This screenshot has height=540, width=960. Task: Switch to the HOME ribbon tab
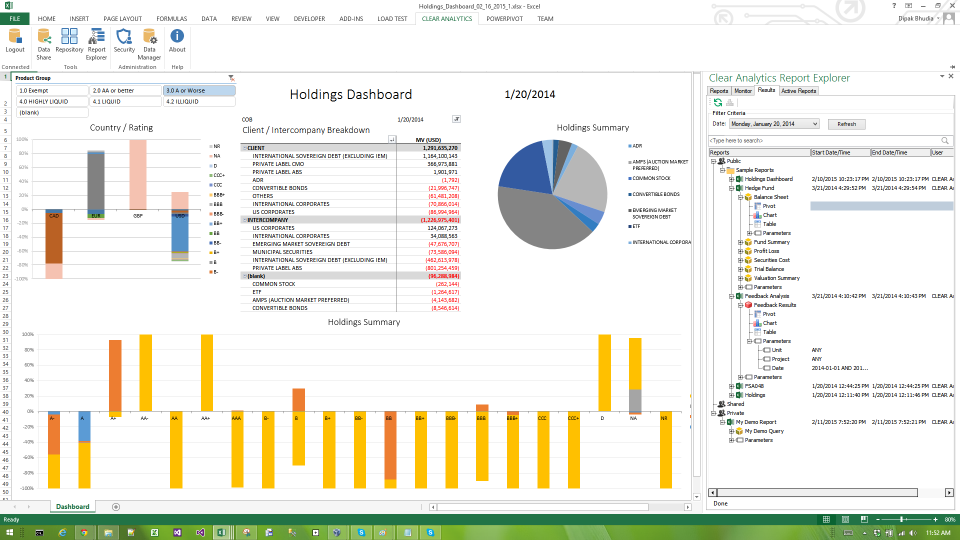point(47,19)
